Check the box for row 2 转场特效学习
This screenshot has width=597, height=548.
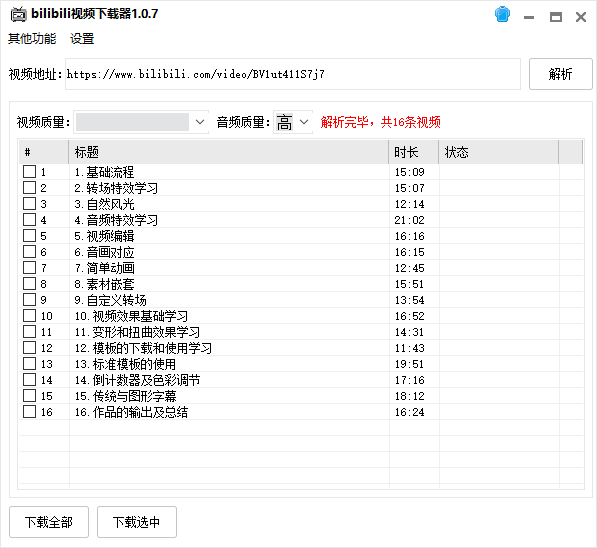[x=29, y=188]
